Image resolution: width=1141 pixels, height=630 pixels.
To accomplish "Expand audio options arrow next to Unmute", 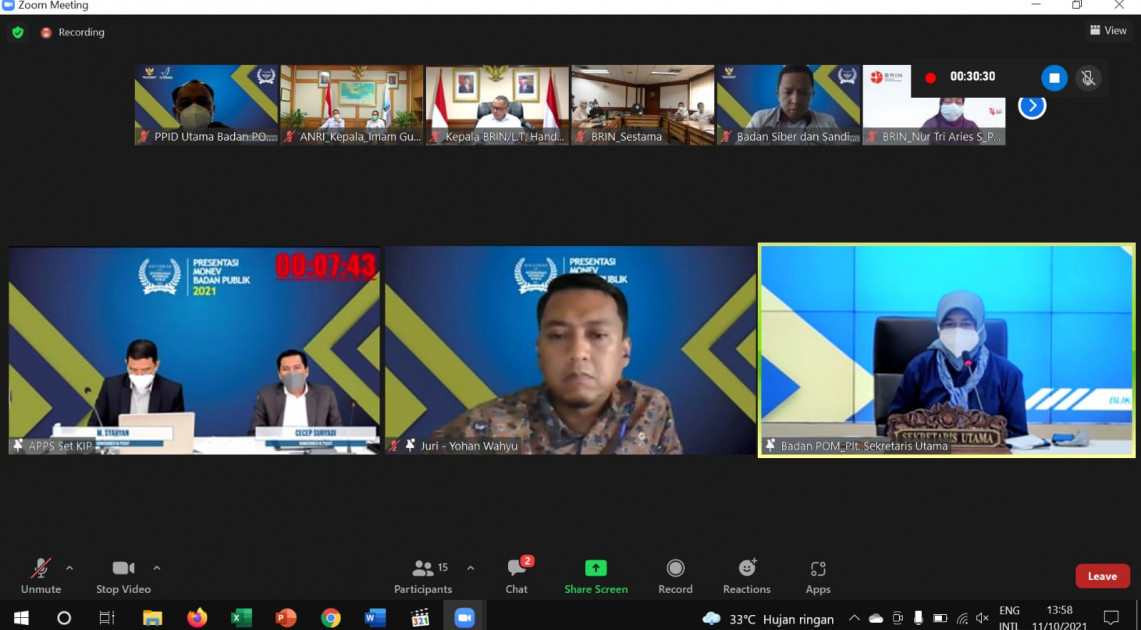I will click(69, 568).
